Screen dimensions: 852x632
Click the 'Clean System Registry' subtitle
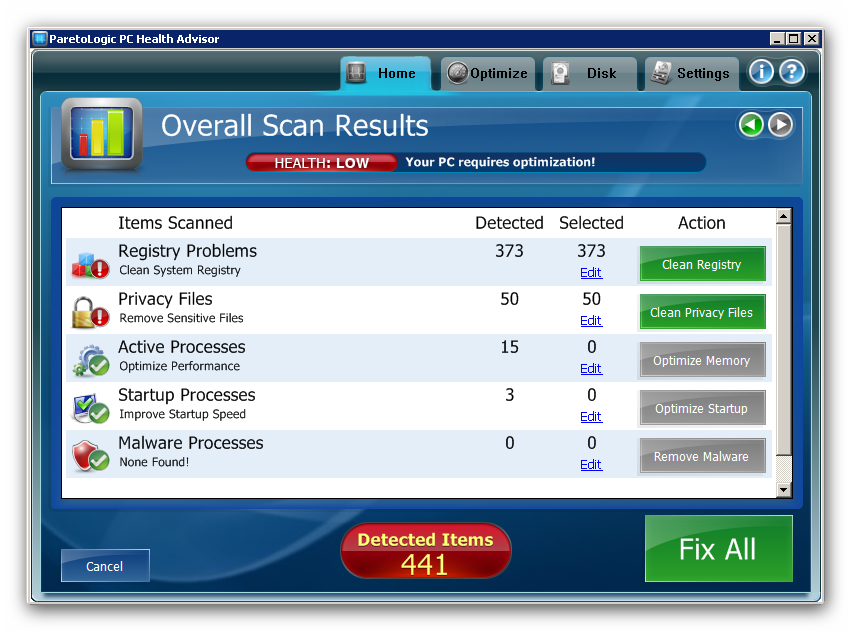(x=180, y=270)
